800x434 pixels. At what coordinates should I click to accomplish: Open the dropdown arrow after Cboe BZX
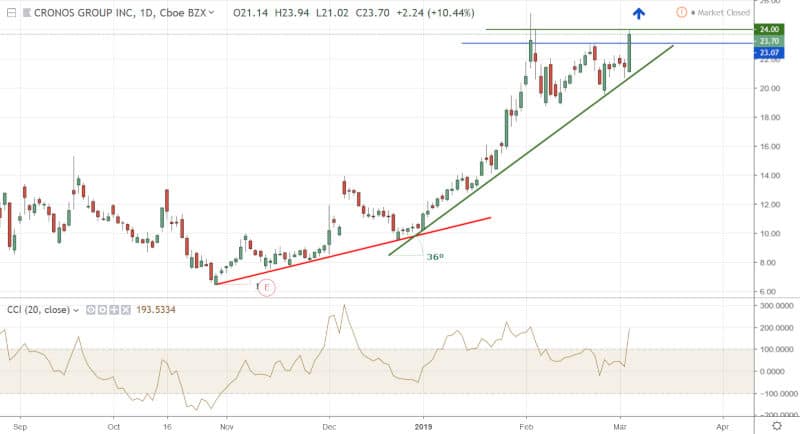(212, 12)
